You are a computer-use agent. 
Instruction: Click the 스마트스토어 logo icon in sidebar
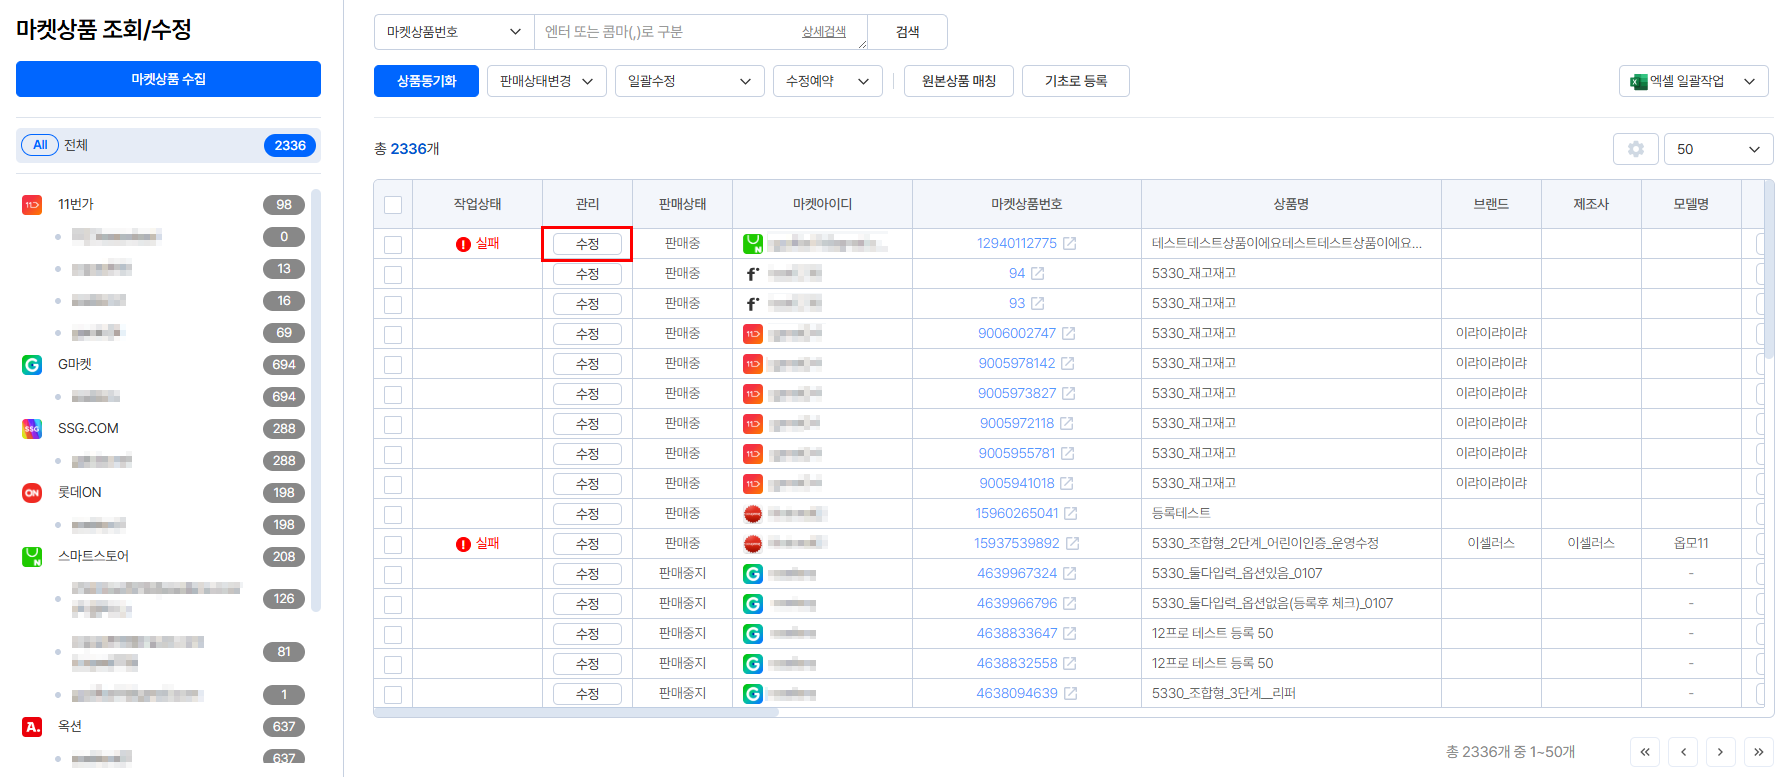32,557
